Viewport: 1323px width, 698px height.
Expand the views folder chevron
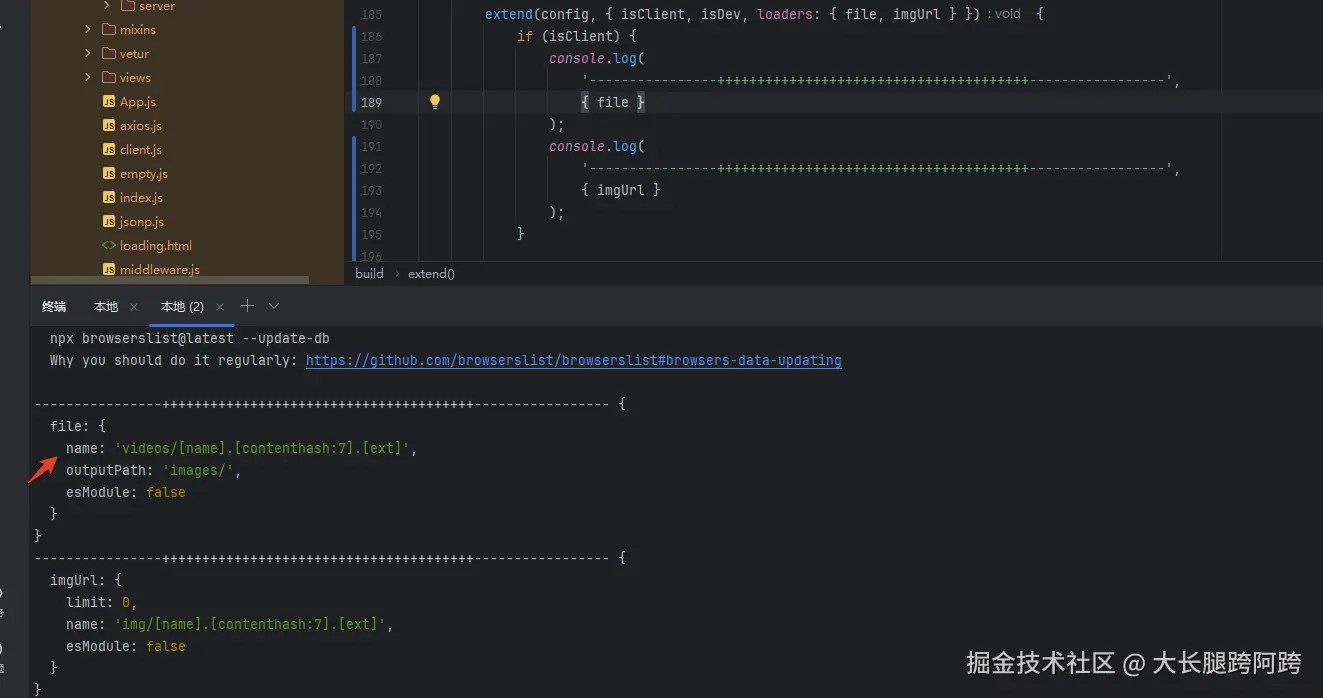tap(88, 78)
